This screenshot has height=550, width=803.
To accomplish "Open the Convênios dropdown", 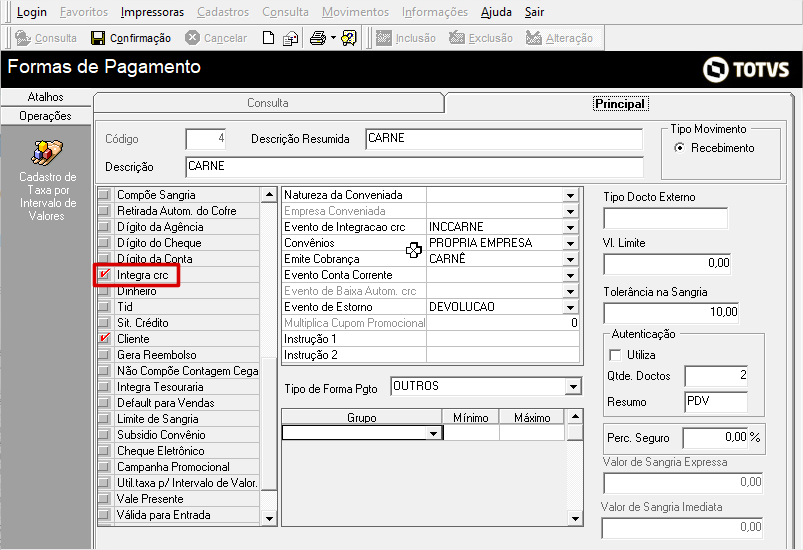I will [x=570, y=243].
